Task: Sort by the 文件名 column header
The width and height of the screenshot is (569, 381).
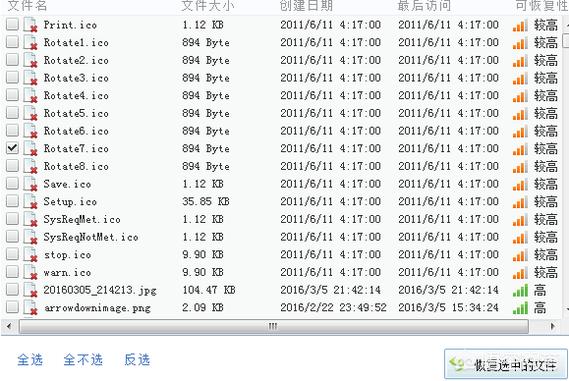Action: pyautogui.click(x=27, y=5)
